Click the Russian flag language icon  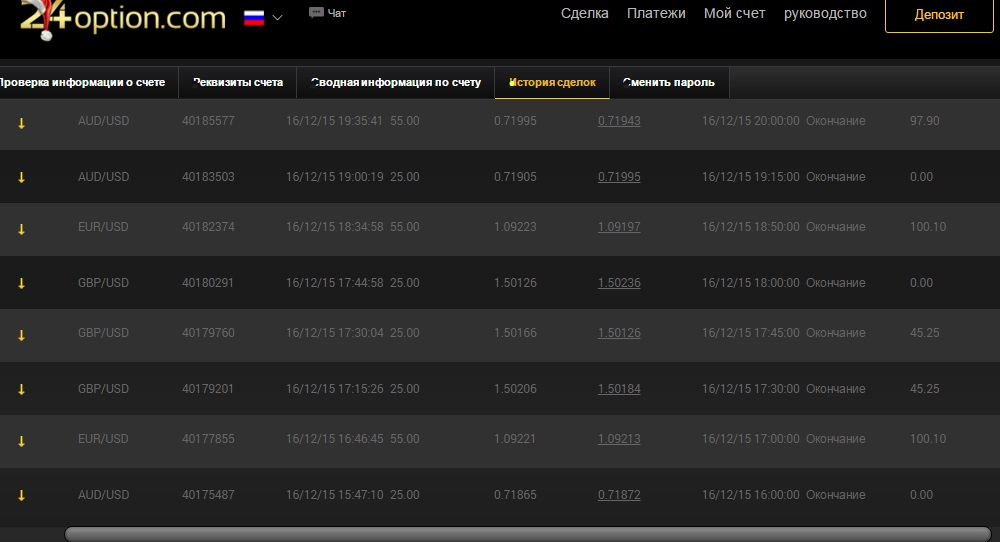tap(254, 17)
